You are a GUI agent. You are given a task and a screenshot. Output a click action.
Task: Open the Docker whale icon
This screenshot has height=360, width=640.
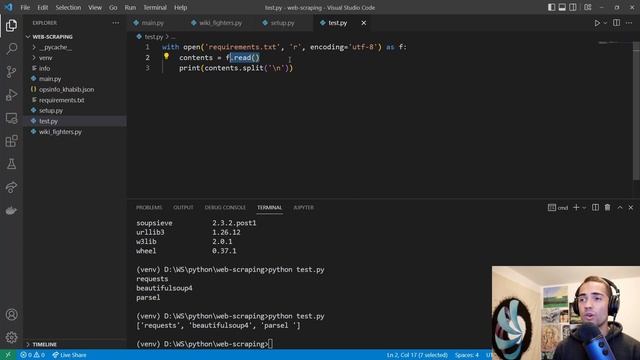pos(11,211)
